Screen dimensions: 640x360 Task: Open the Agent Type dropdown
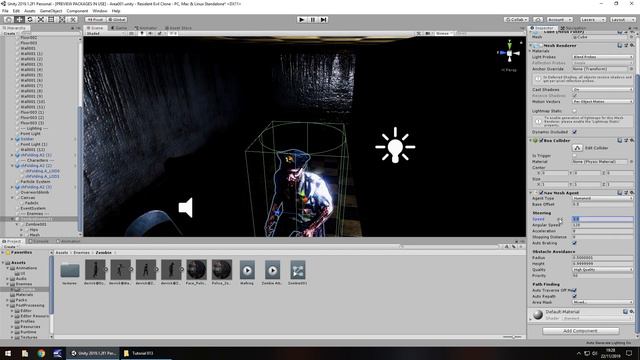pos(602,198)
